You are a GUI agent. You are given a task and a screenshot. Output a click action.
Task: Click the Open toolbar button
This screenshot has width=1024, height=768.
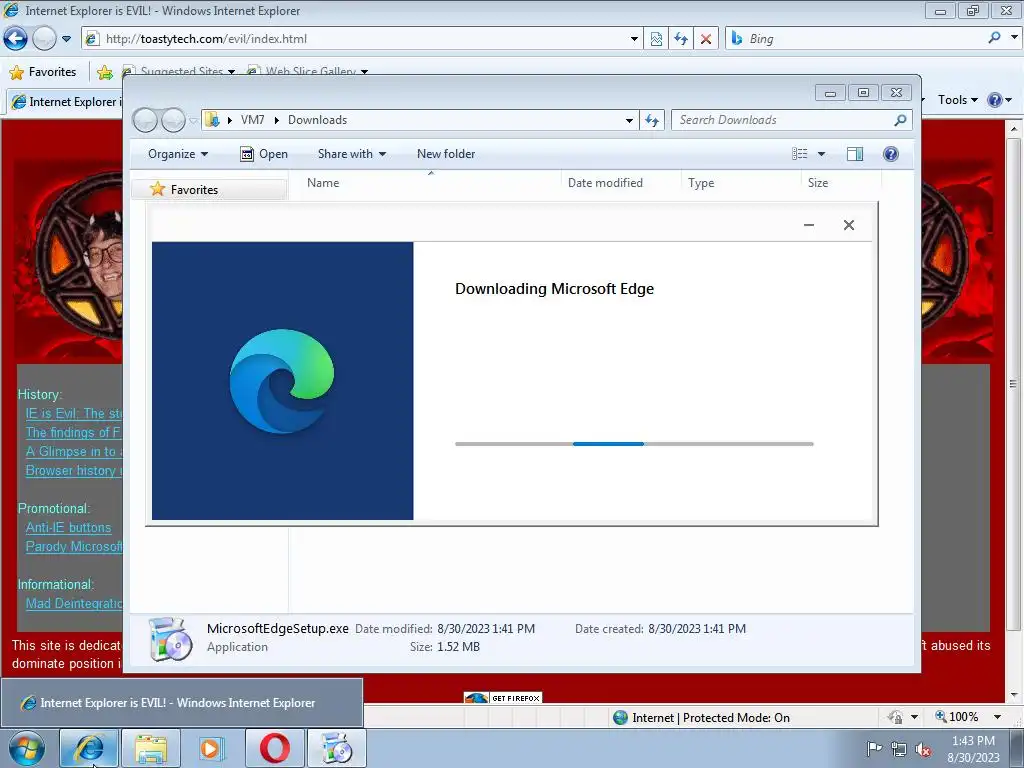(264, 154)
